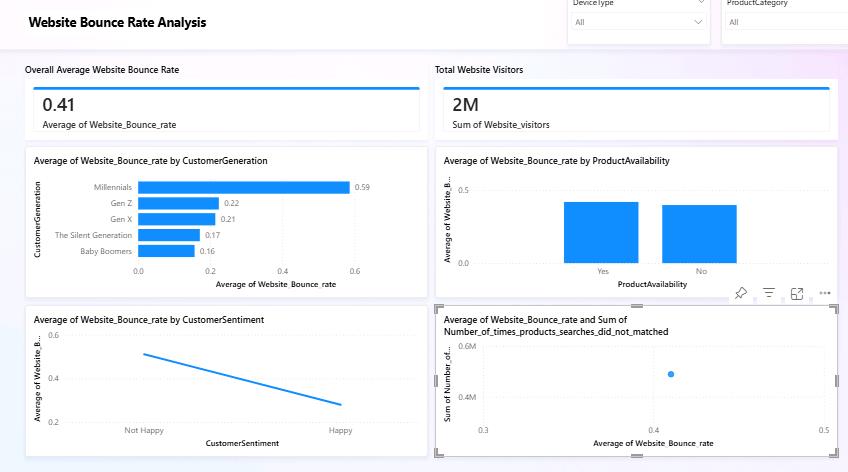Viewport: 848px width, 472px height.
Task: Click the Not Happy axis label
Action: pyautogui.click(x=144, y=430)
